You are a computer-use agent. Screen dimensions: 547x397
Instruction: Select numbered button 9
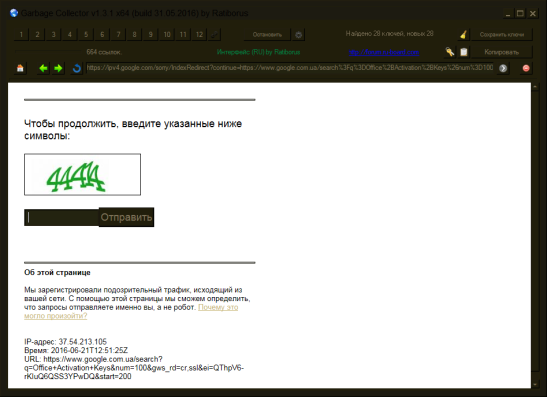pyautogui.click(x=151, y=35)
